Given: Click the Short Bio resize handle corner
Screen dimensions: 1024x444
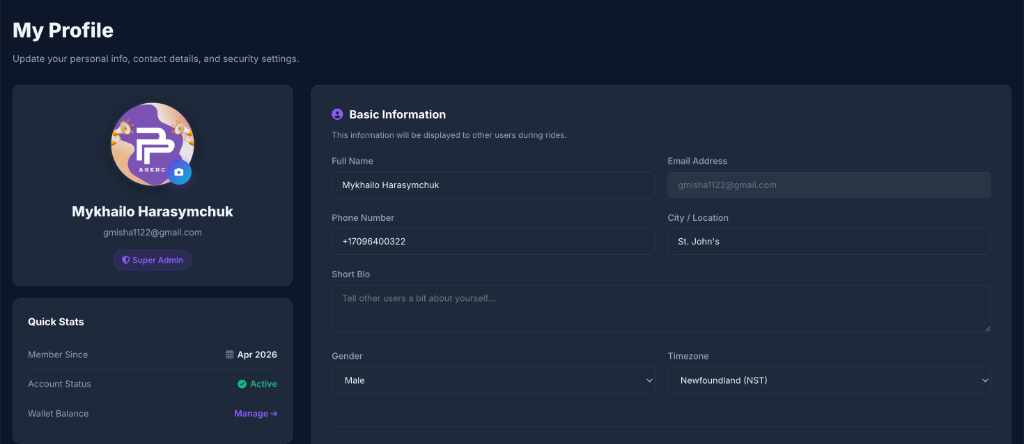Looking at the screenshot, I should 987,328.
